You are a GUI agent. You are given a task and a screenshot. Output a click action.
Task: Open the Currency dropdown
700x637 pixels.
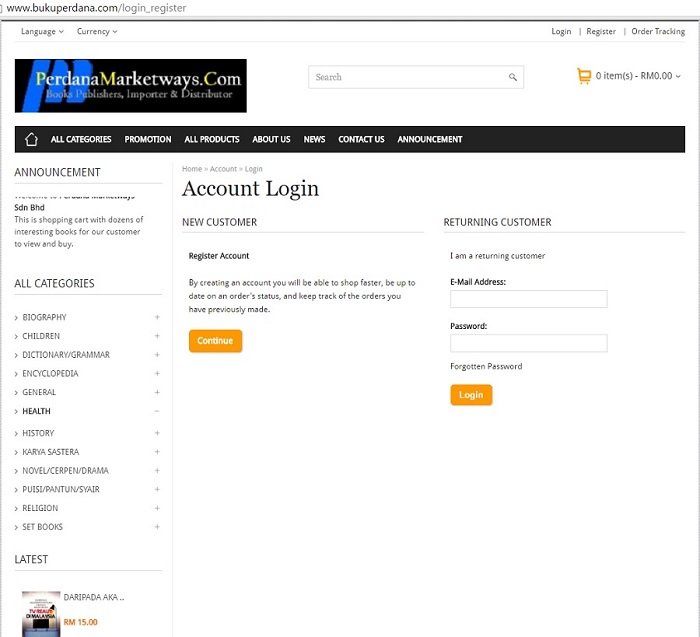(97, 31)
